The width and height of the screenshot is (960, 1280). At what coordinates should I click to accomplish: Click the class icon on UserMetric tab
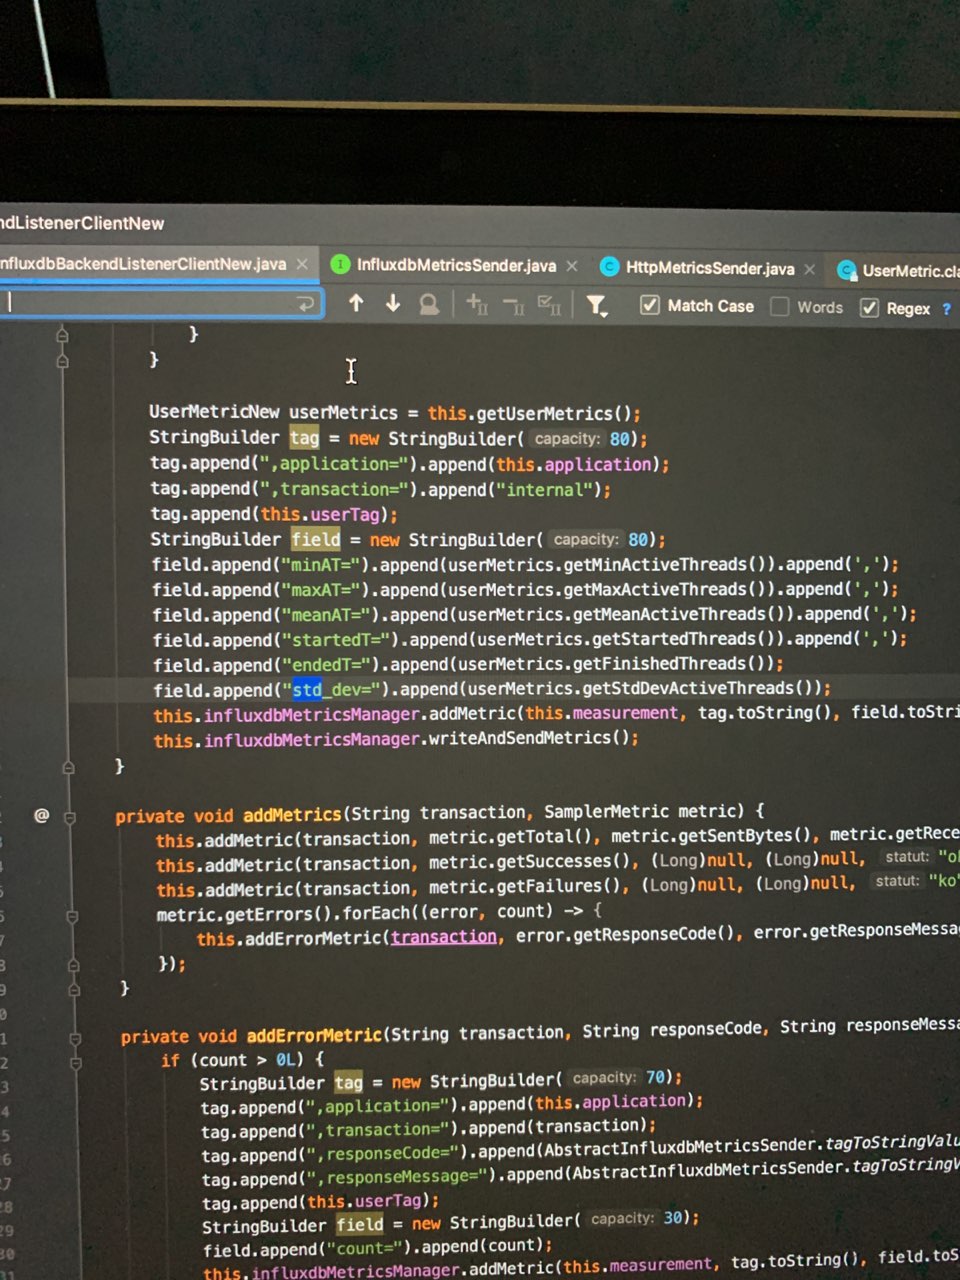[847, 270]
